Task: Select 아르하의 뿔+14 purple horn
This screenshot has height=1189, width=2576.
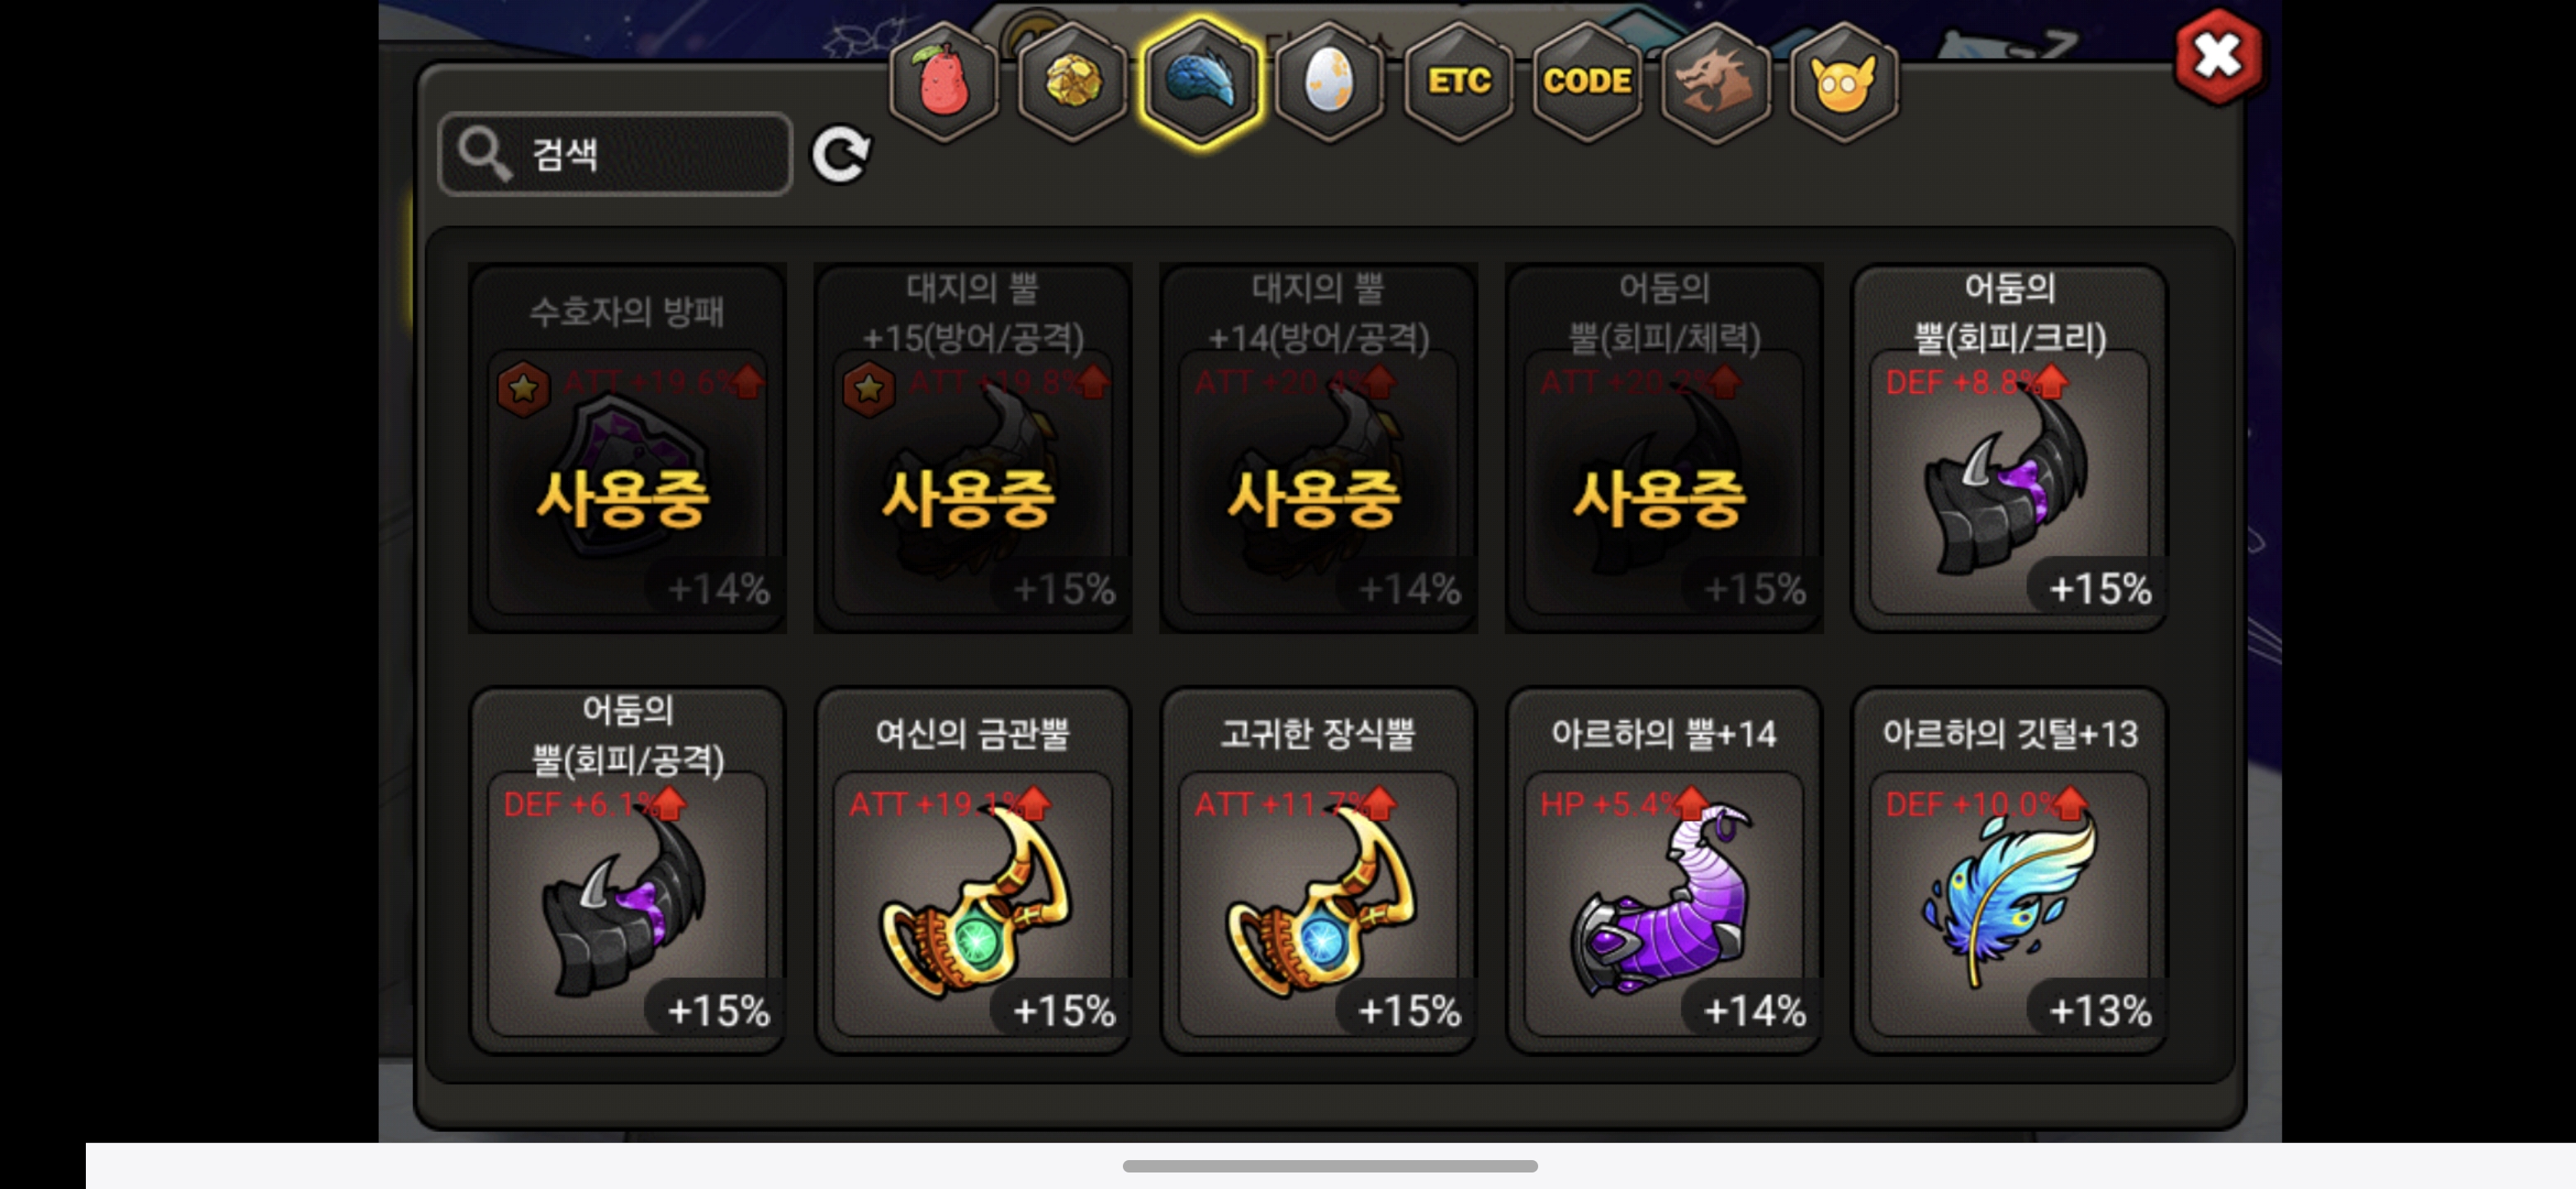Action: 1664,869
